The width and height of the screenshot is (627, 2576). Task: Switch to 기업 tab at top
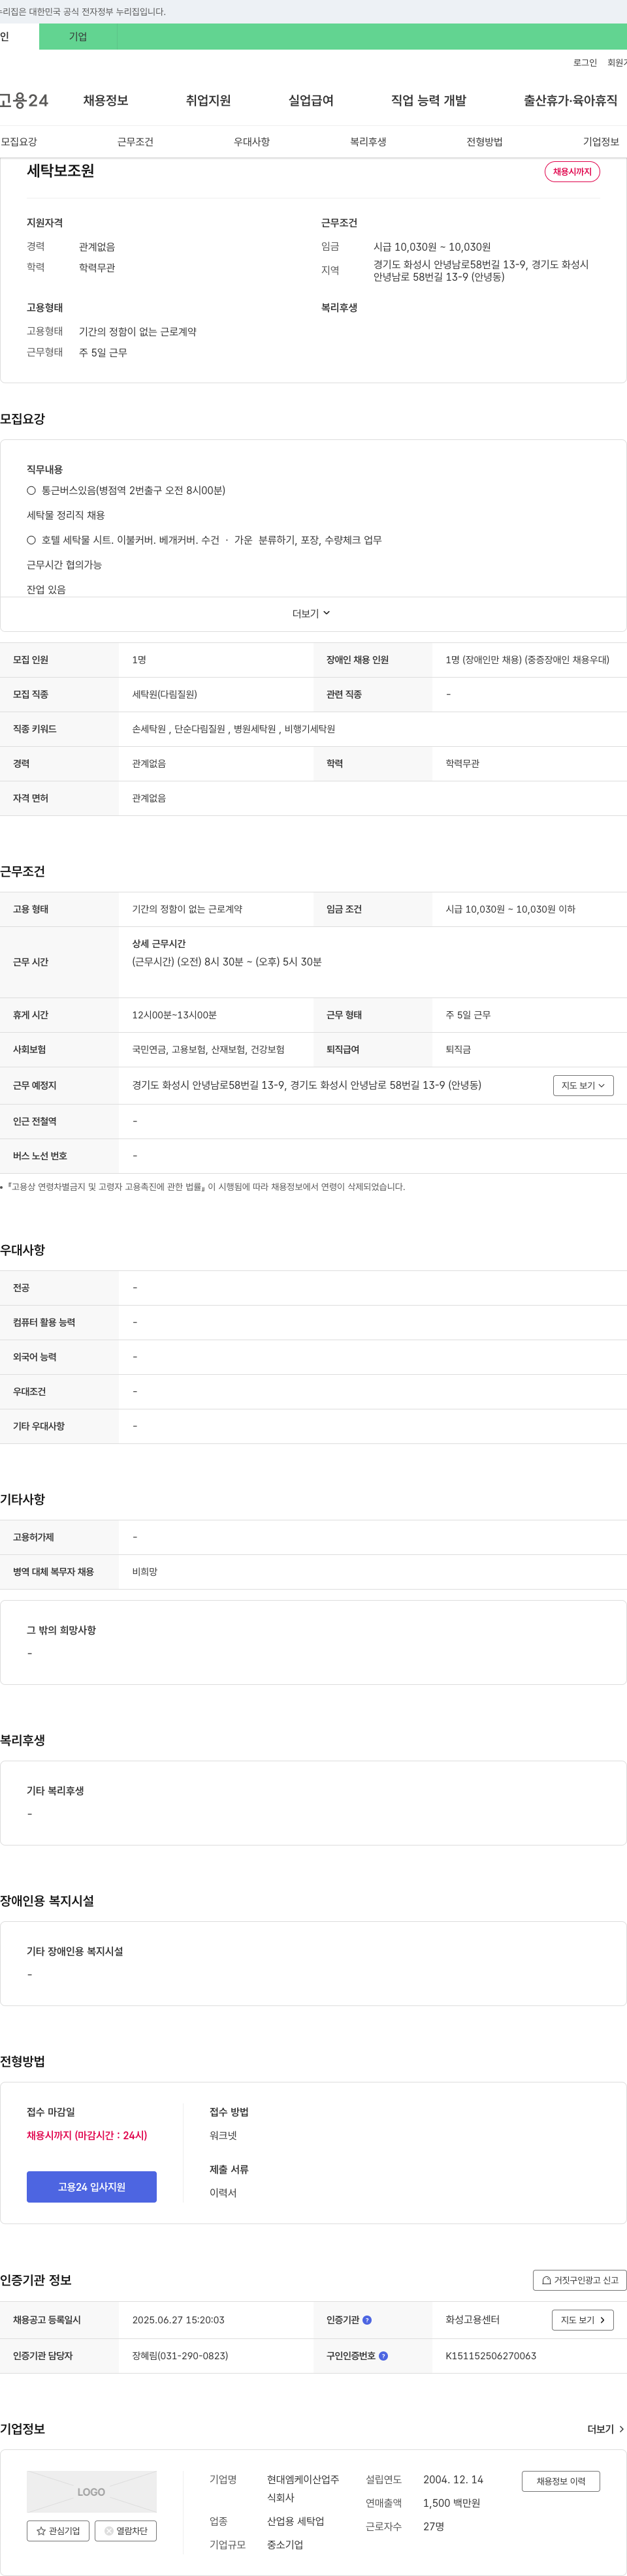(78, 37)
